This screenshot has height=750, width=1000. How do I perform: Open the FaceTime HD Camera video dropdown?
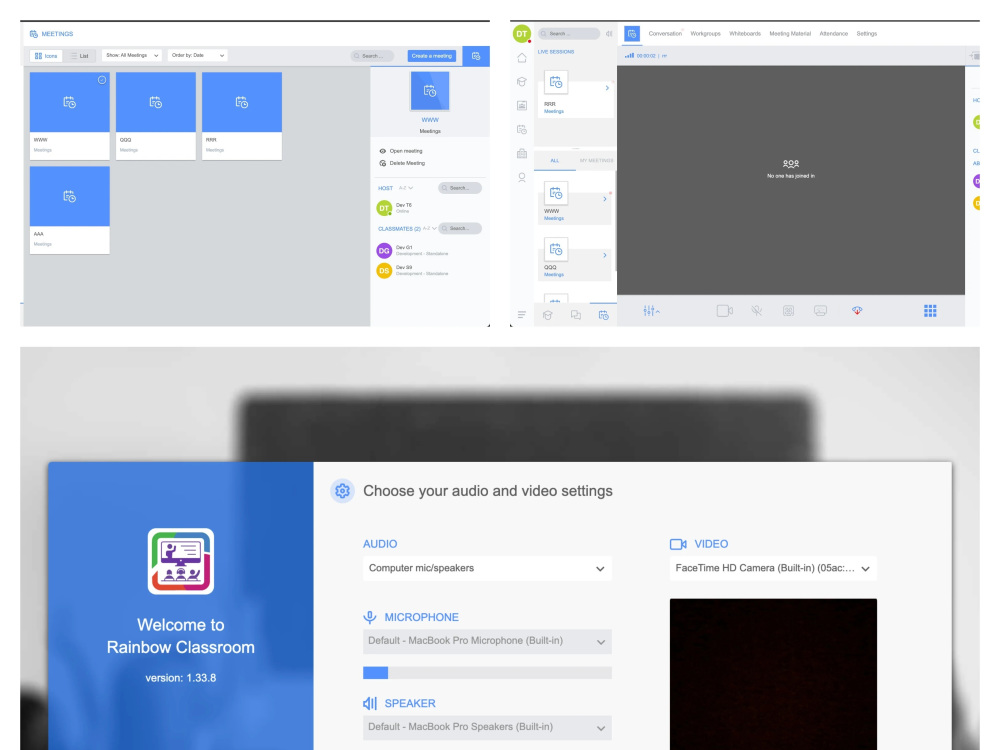click(x=773, y=568)
